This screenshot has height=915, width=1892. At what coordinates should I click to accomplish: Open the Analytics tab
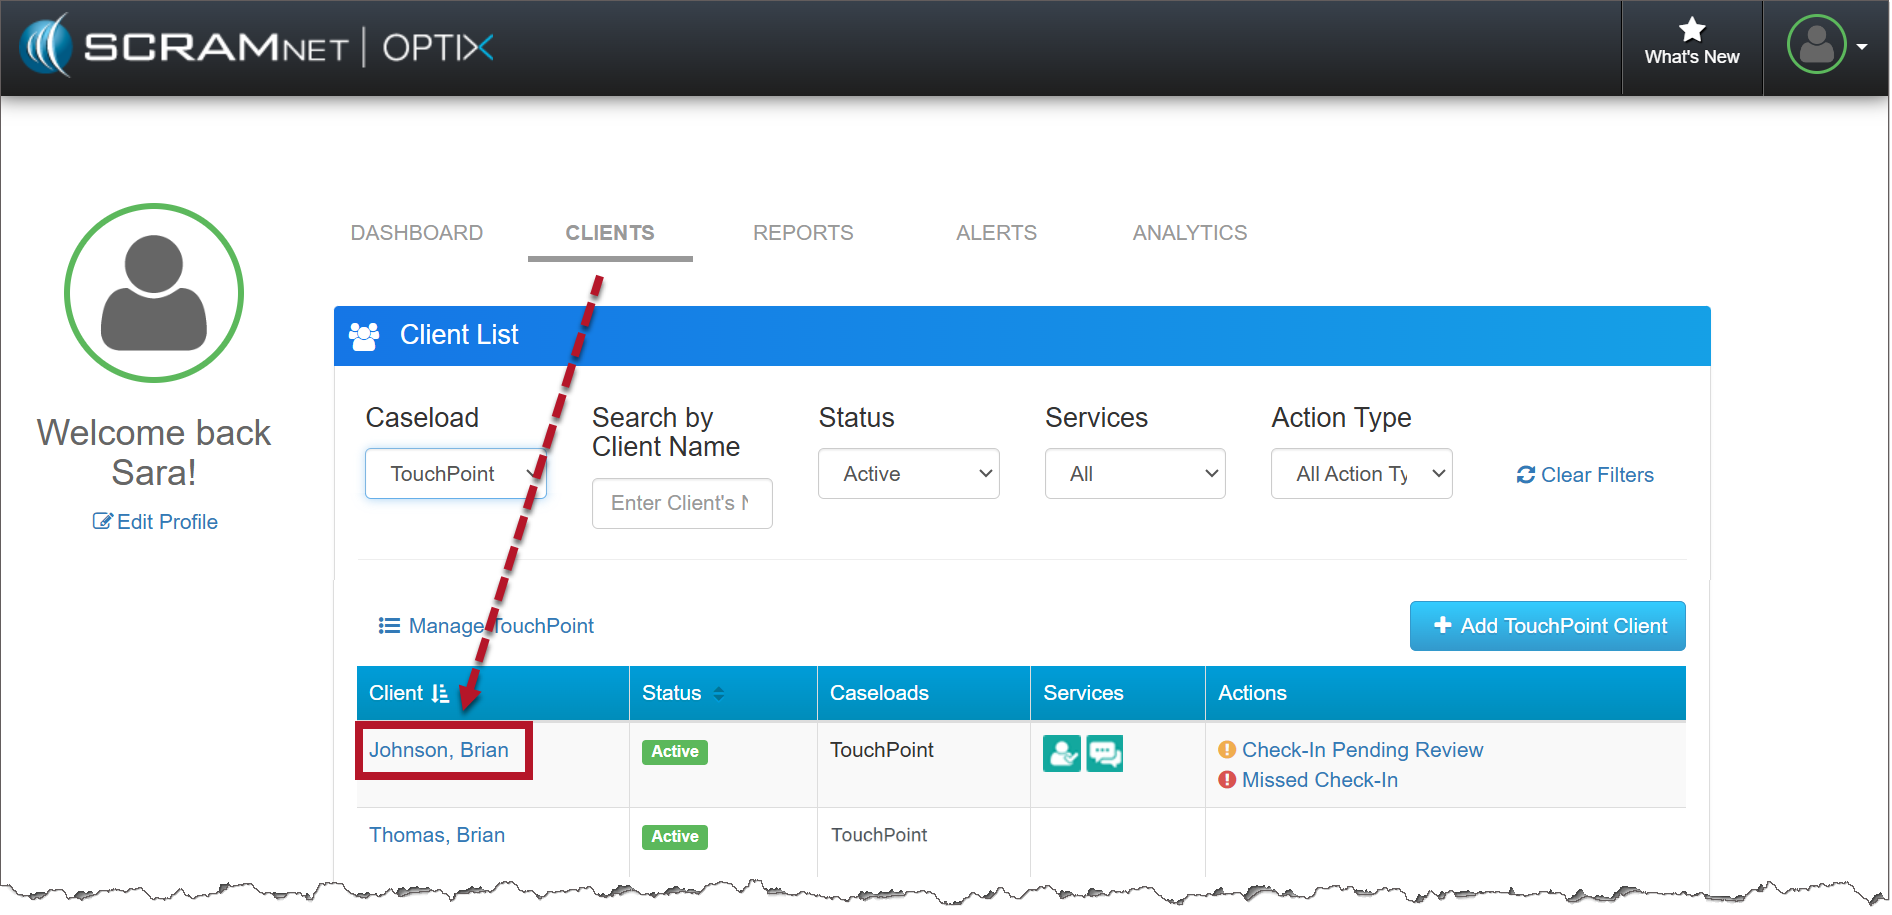[x=1189, y=233]
